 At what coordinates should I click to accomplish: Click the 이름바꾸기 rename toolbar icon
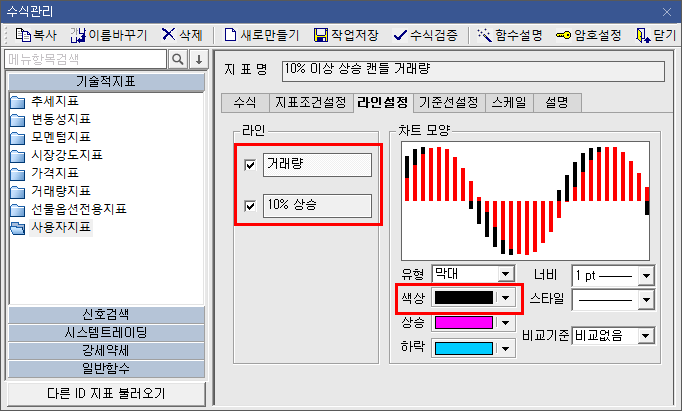click(78, 35)
